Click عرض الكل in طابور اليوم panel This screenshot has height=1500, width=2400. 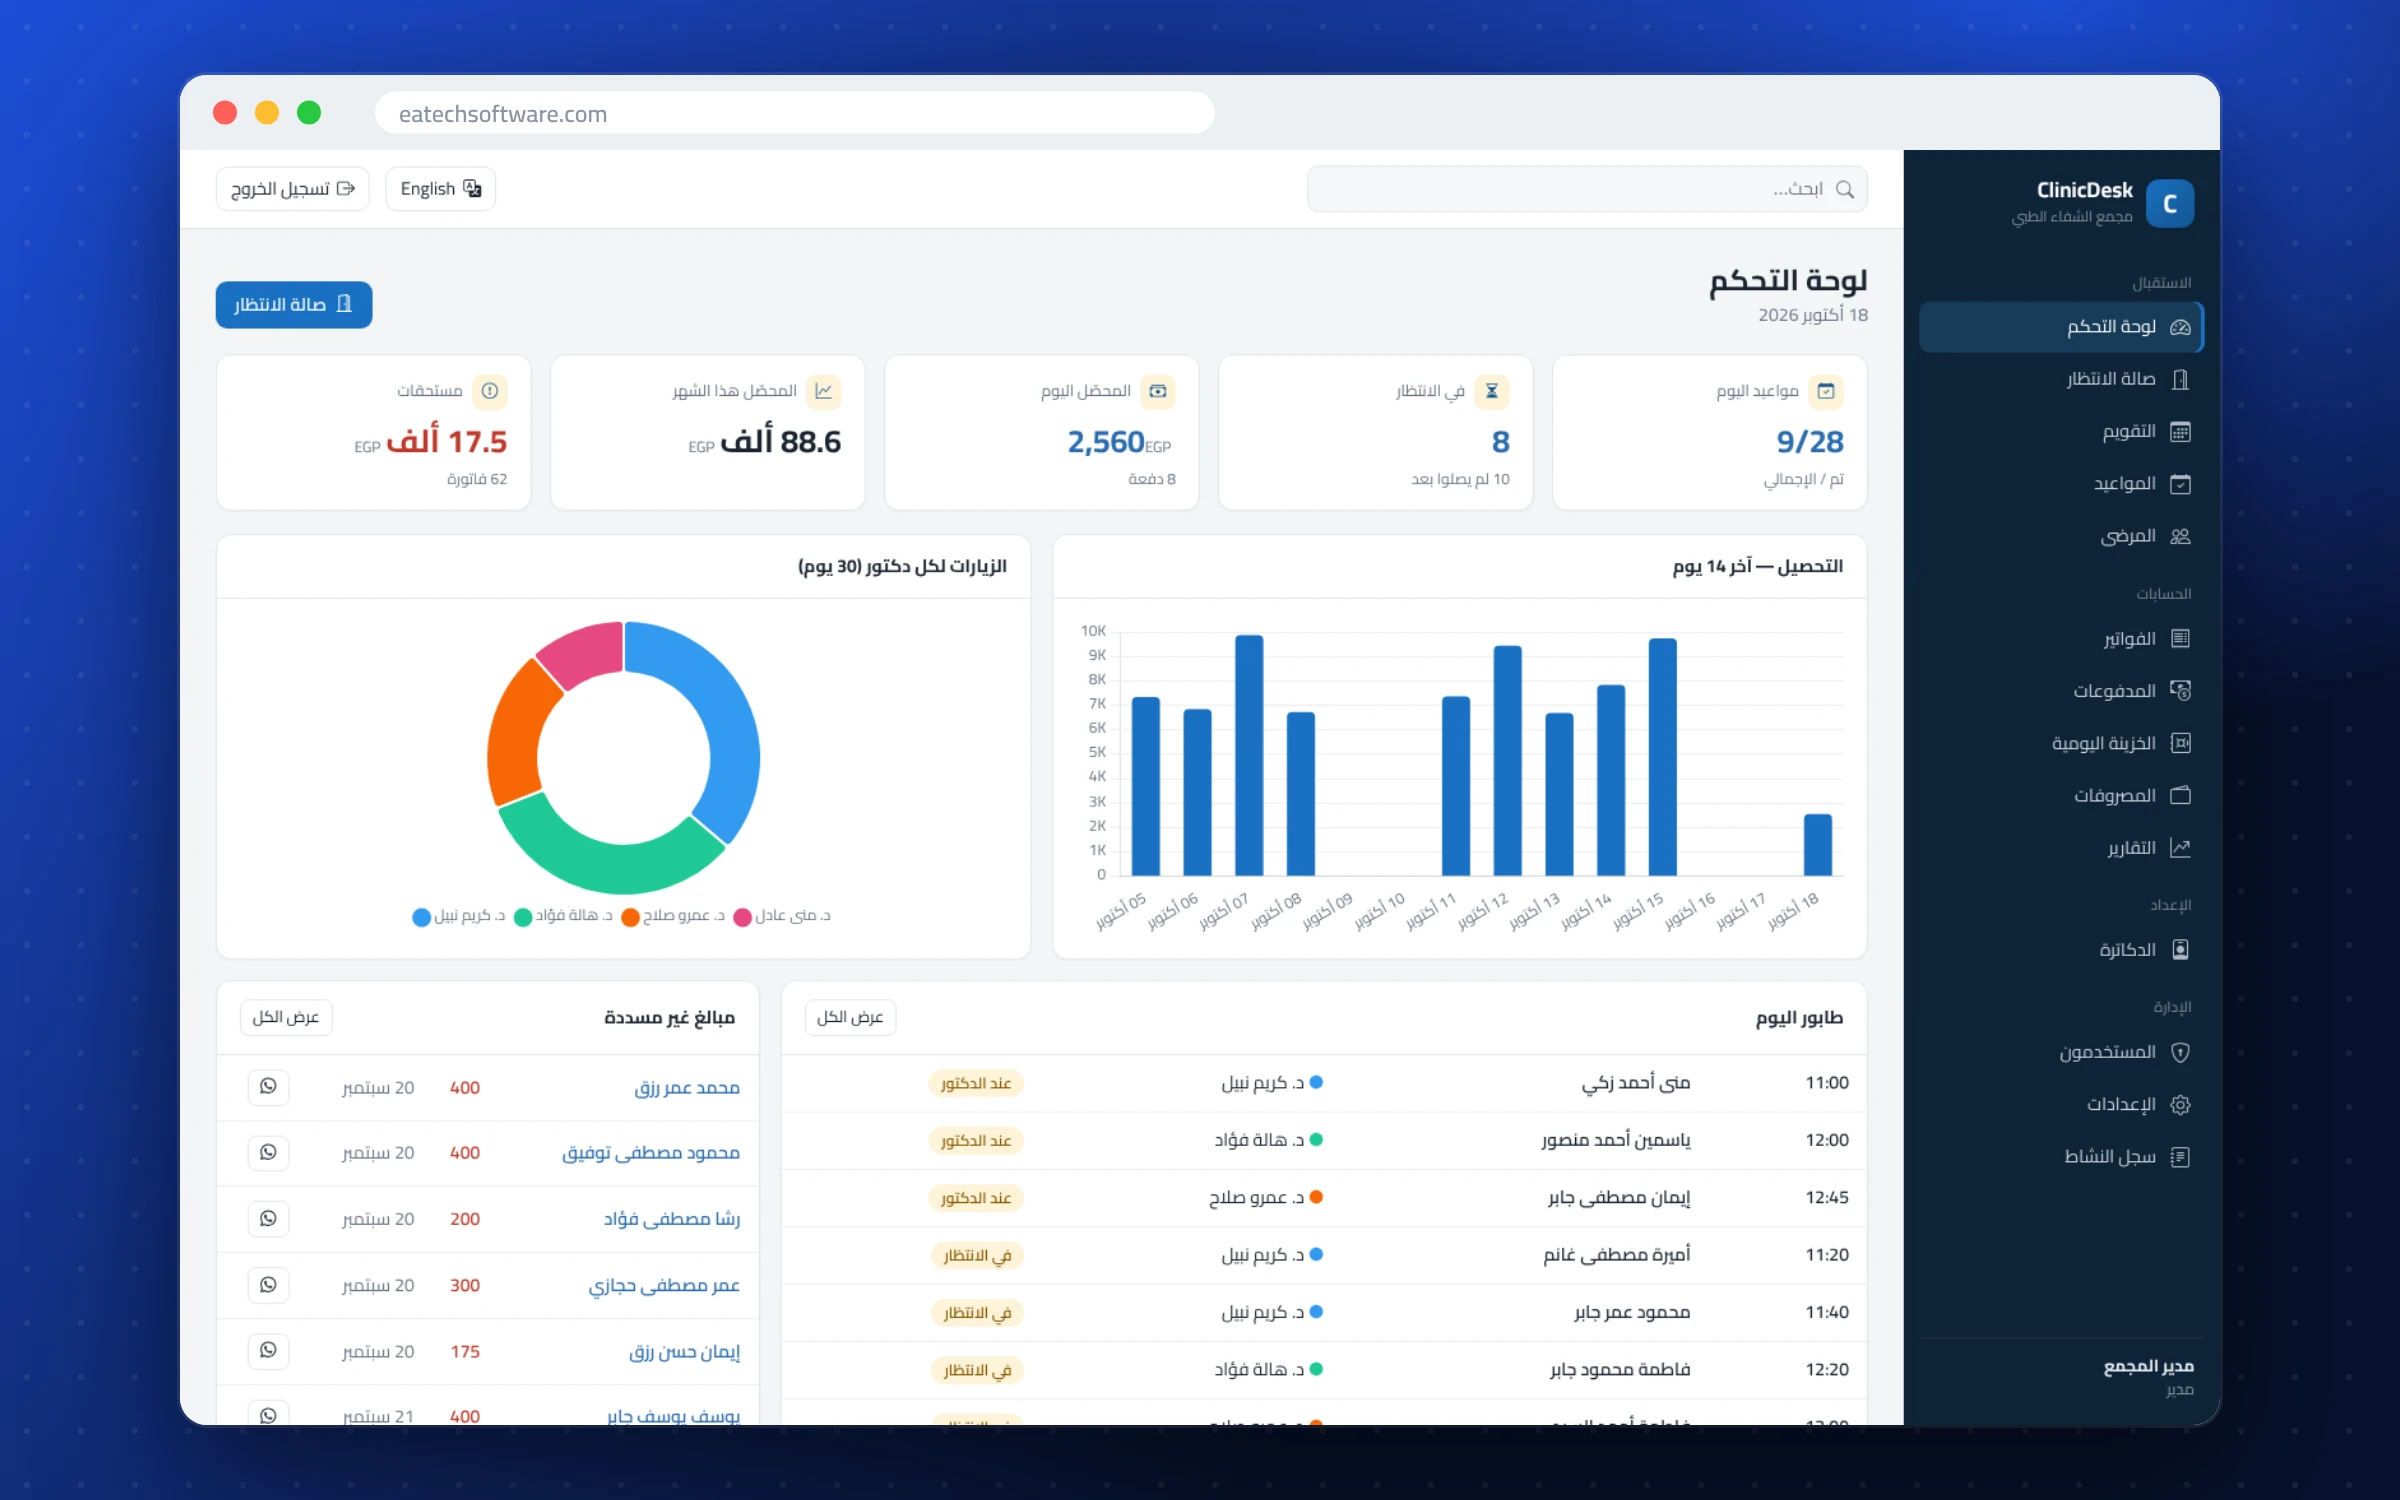point(850,1017)
